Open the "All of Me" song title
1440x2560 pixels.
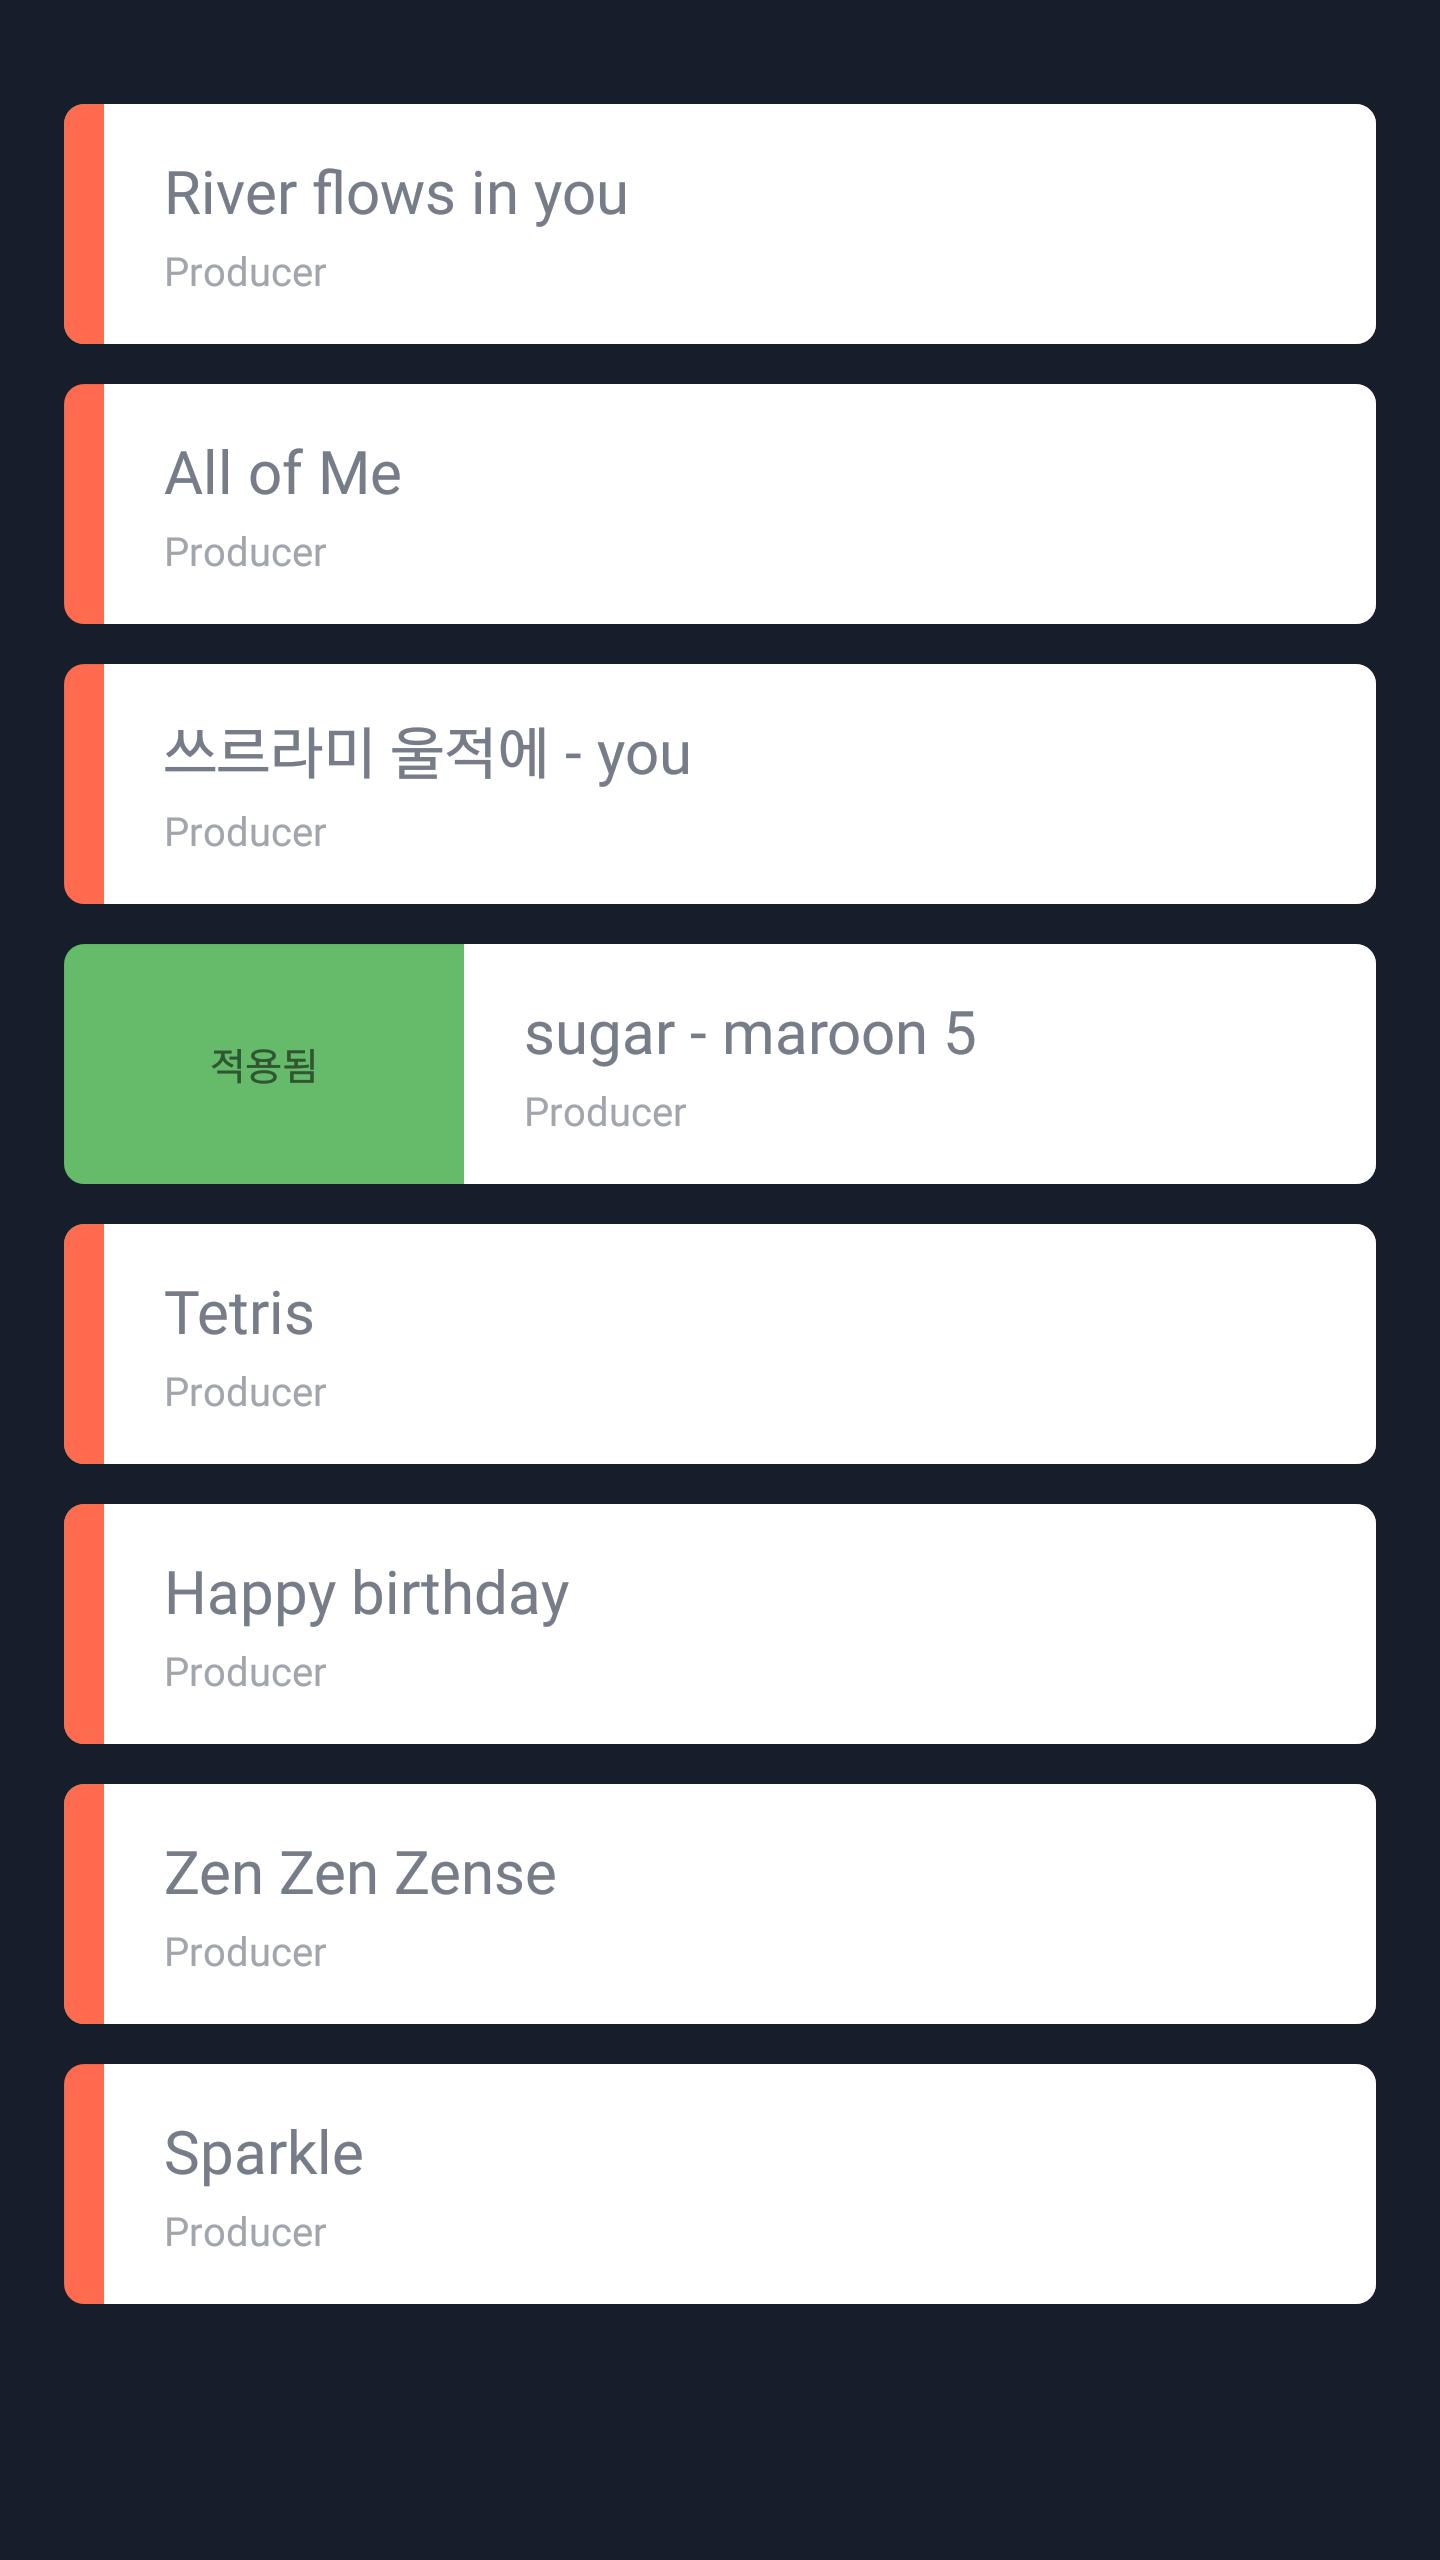pyautogui.click(x=283, y=474)
